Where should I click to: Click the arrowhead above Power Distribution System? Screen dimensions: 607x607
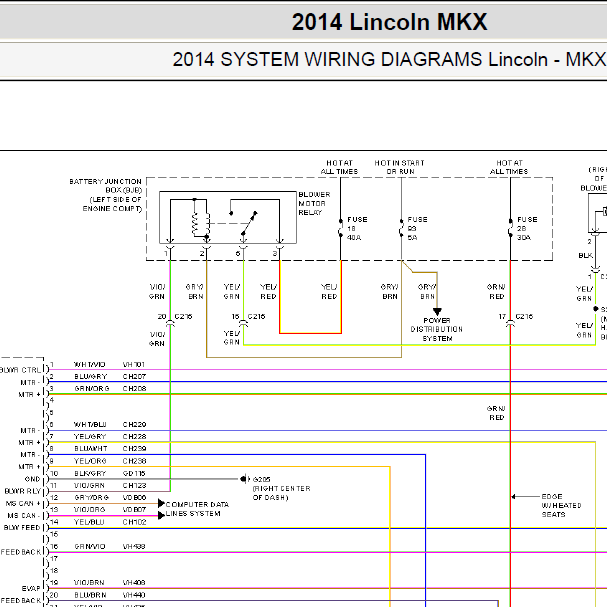[437, 312]
